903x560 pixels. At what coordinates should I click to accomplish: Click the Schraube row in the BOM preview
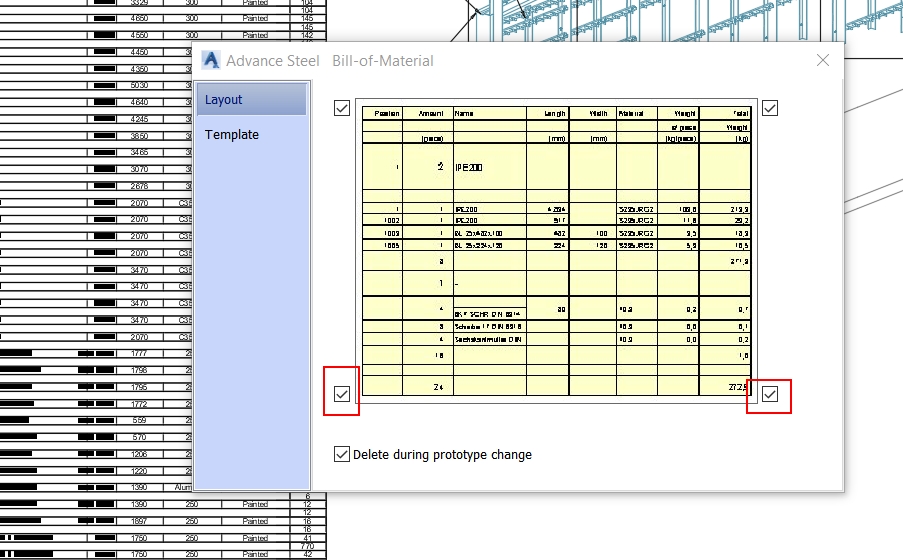tap(556, 327)
